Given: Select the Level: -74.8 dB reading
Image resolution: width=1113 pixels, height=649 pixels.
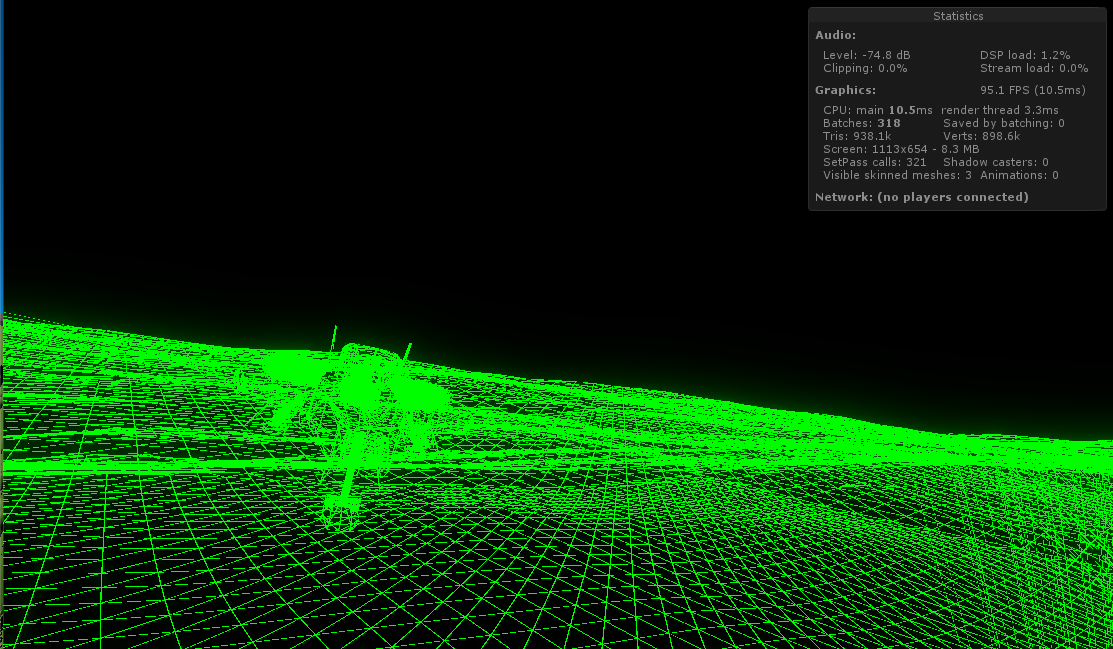Looking at the screenshot, I should 867,55.
